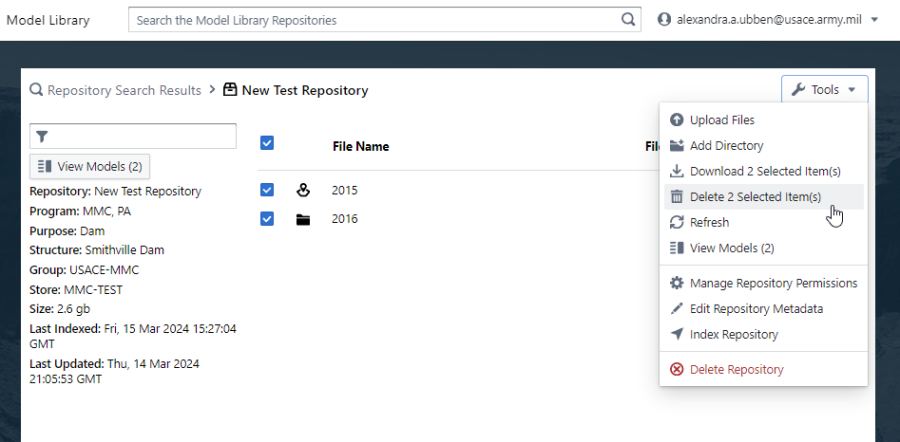Click the magnifier icon in search bar
Viewport: 900px width, 442px height.
pos(628,20)
